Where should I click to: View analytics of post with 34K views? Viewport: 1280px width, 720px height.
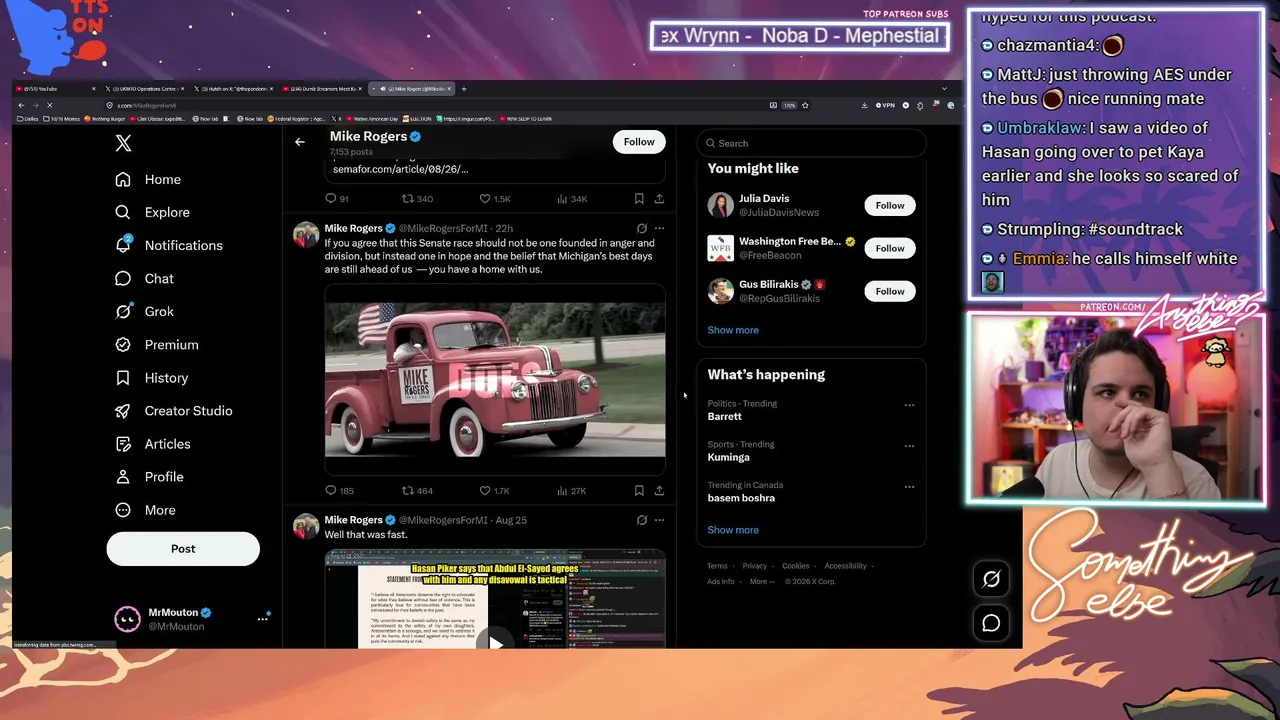pos(572,199)
